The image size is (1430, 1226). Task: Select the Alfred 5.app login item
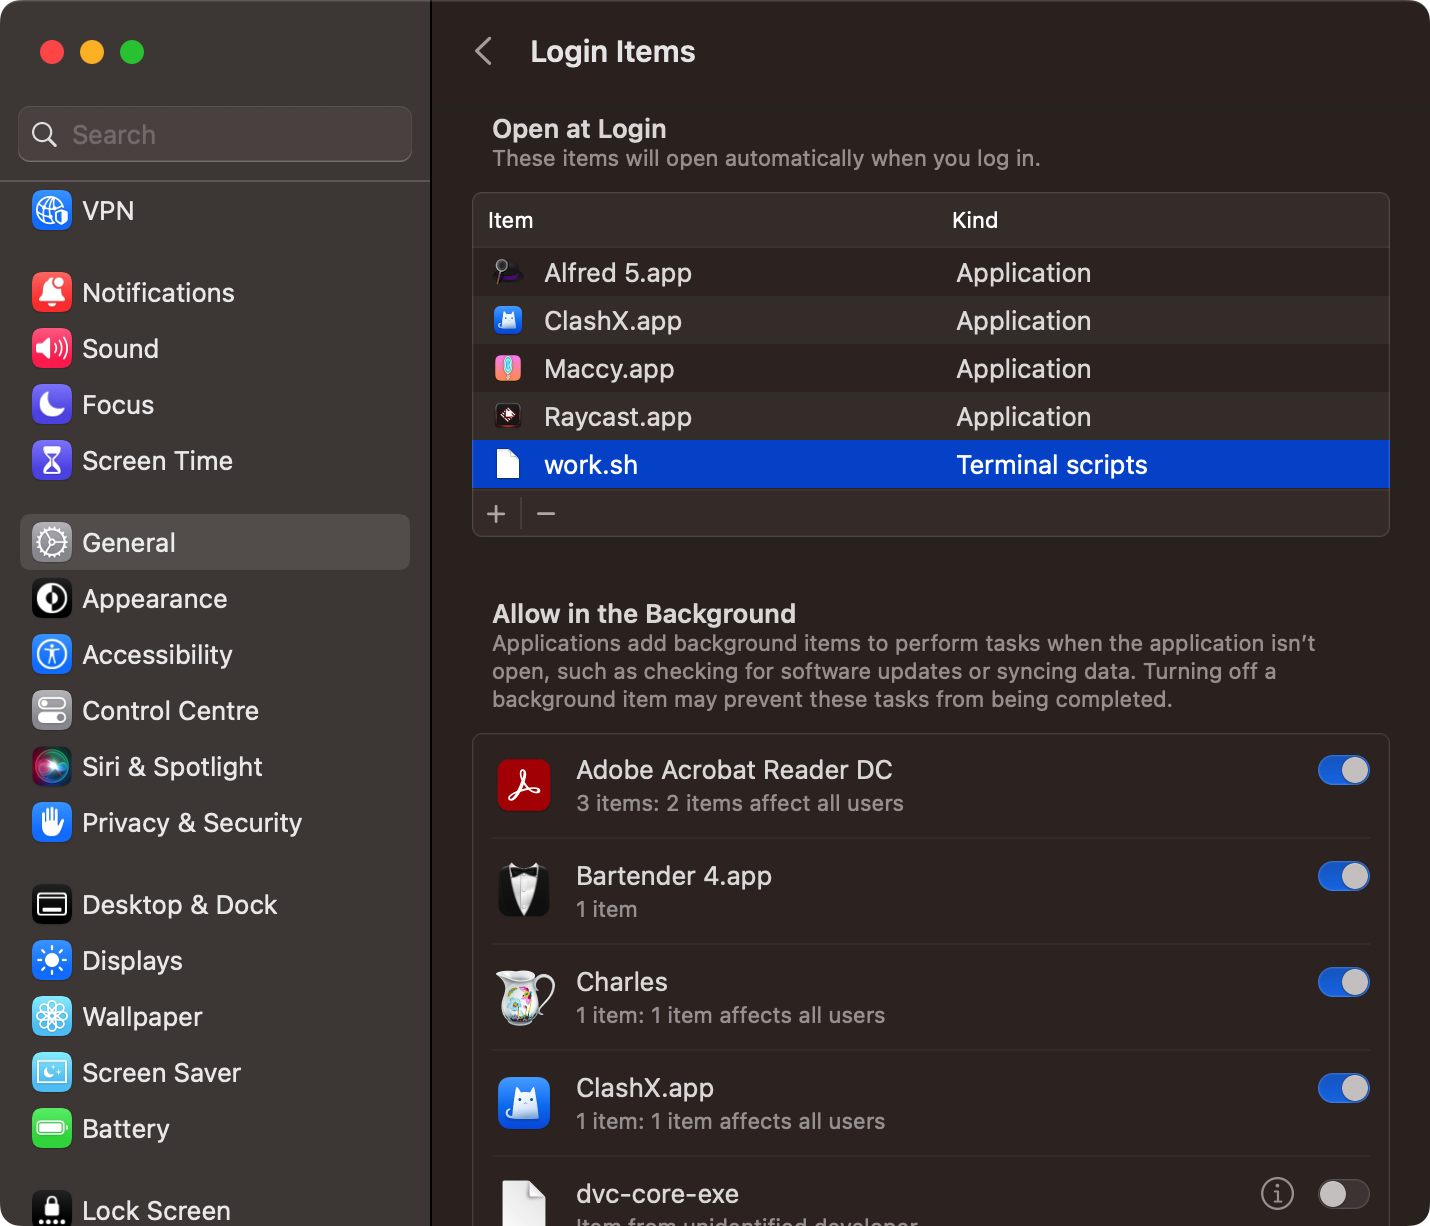[931, 272]
